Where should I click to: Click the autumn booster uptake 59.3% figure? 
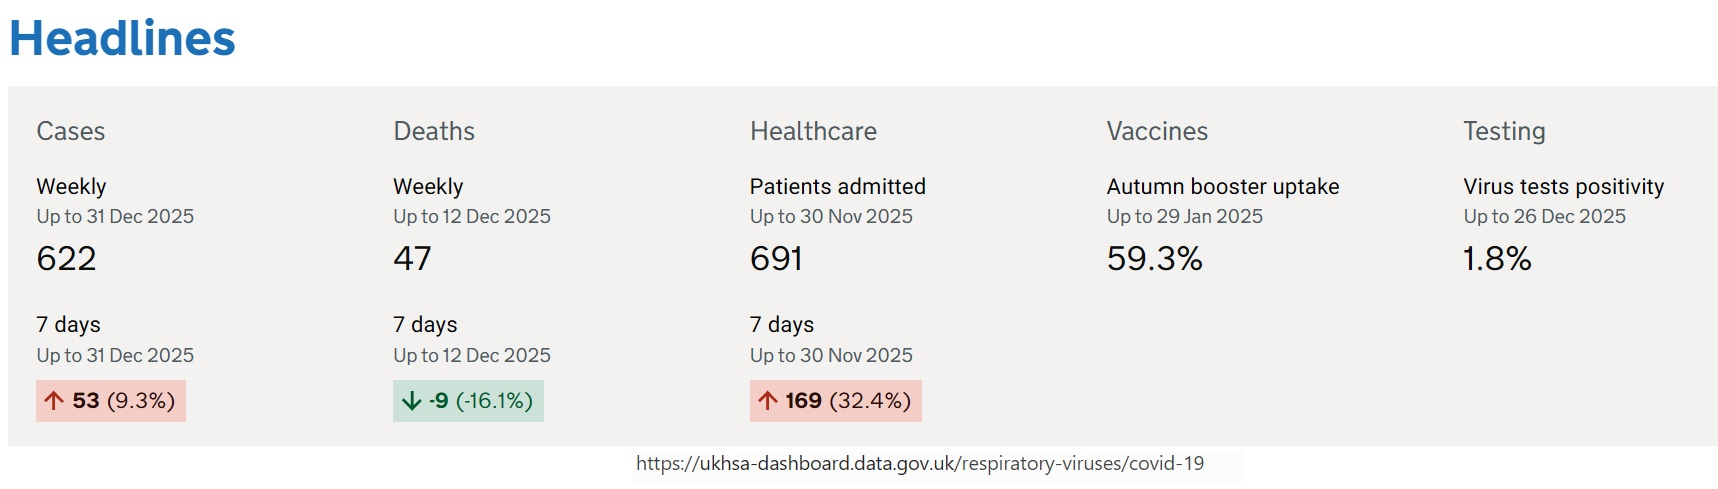(x=1154, y=259)
